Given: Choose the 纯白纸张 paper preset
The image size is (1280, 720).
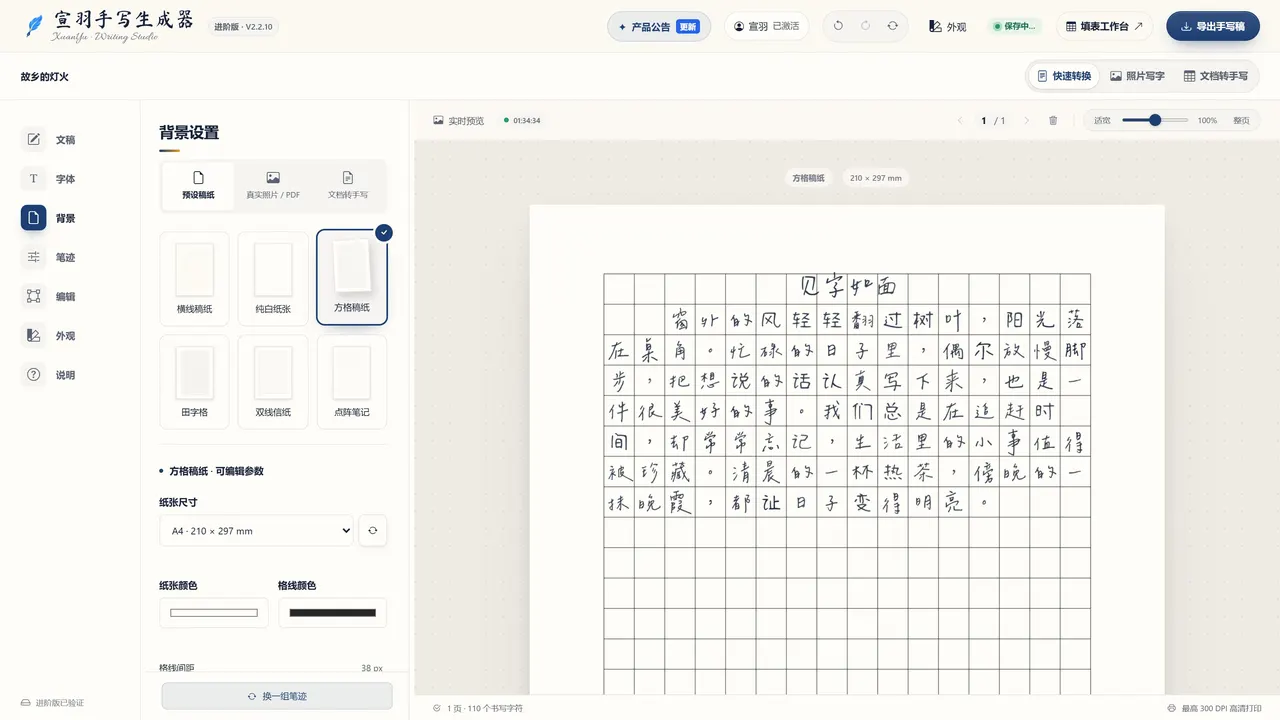Looking at the screenshot, I should 273,279.
